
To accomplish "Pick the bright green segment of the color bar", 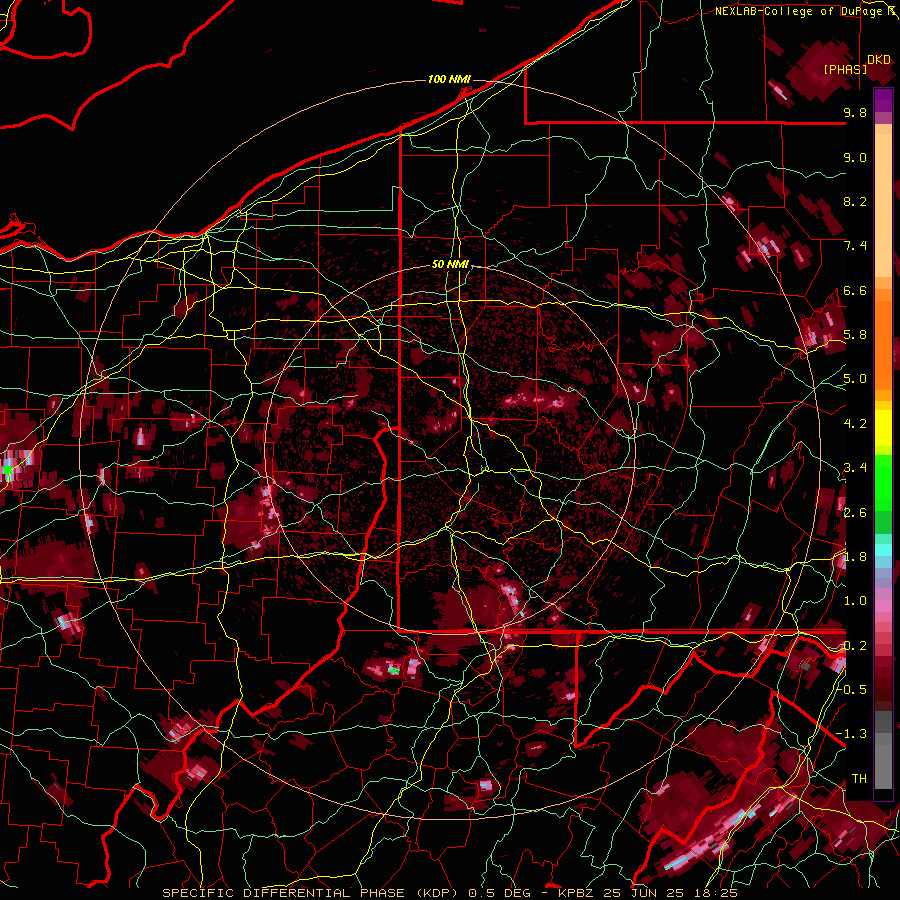I will tap(883, 484).
